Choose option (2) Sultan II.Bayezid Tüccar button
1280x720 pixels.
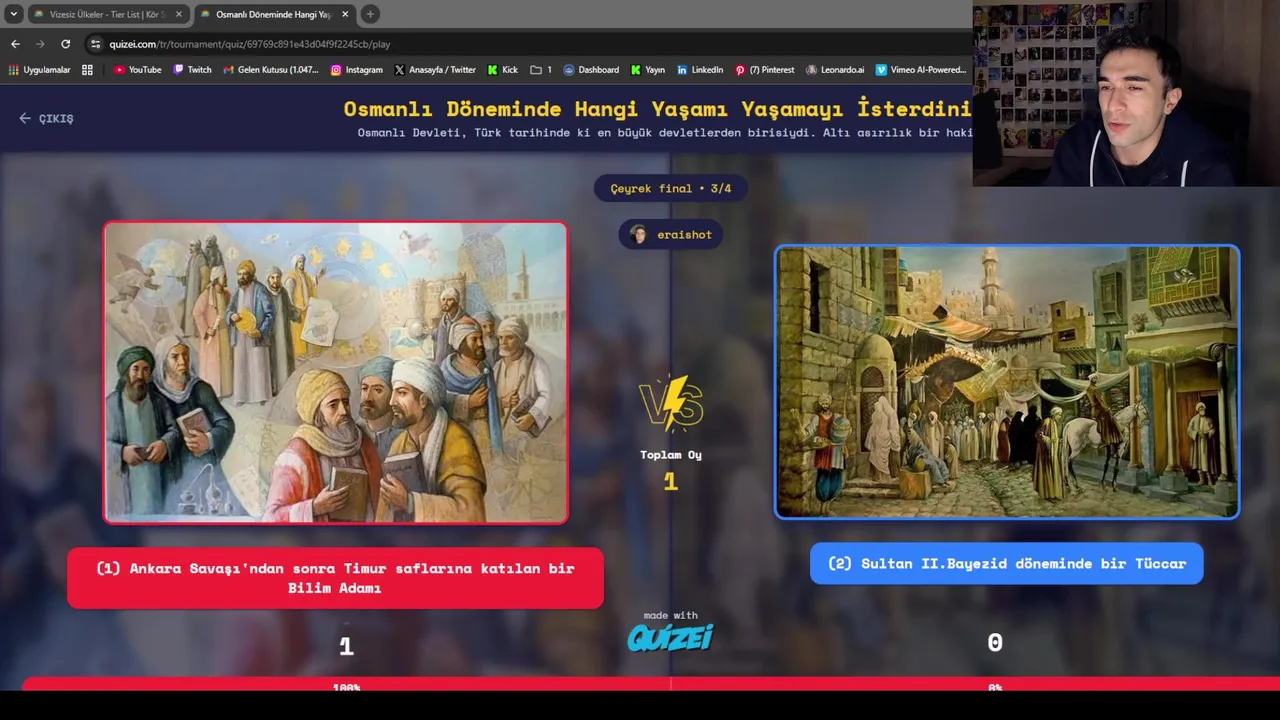coord(1006,564)
